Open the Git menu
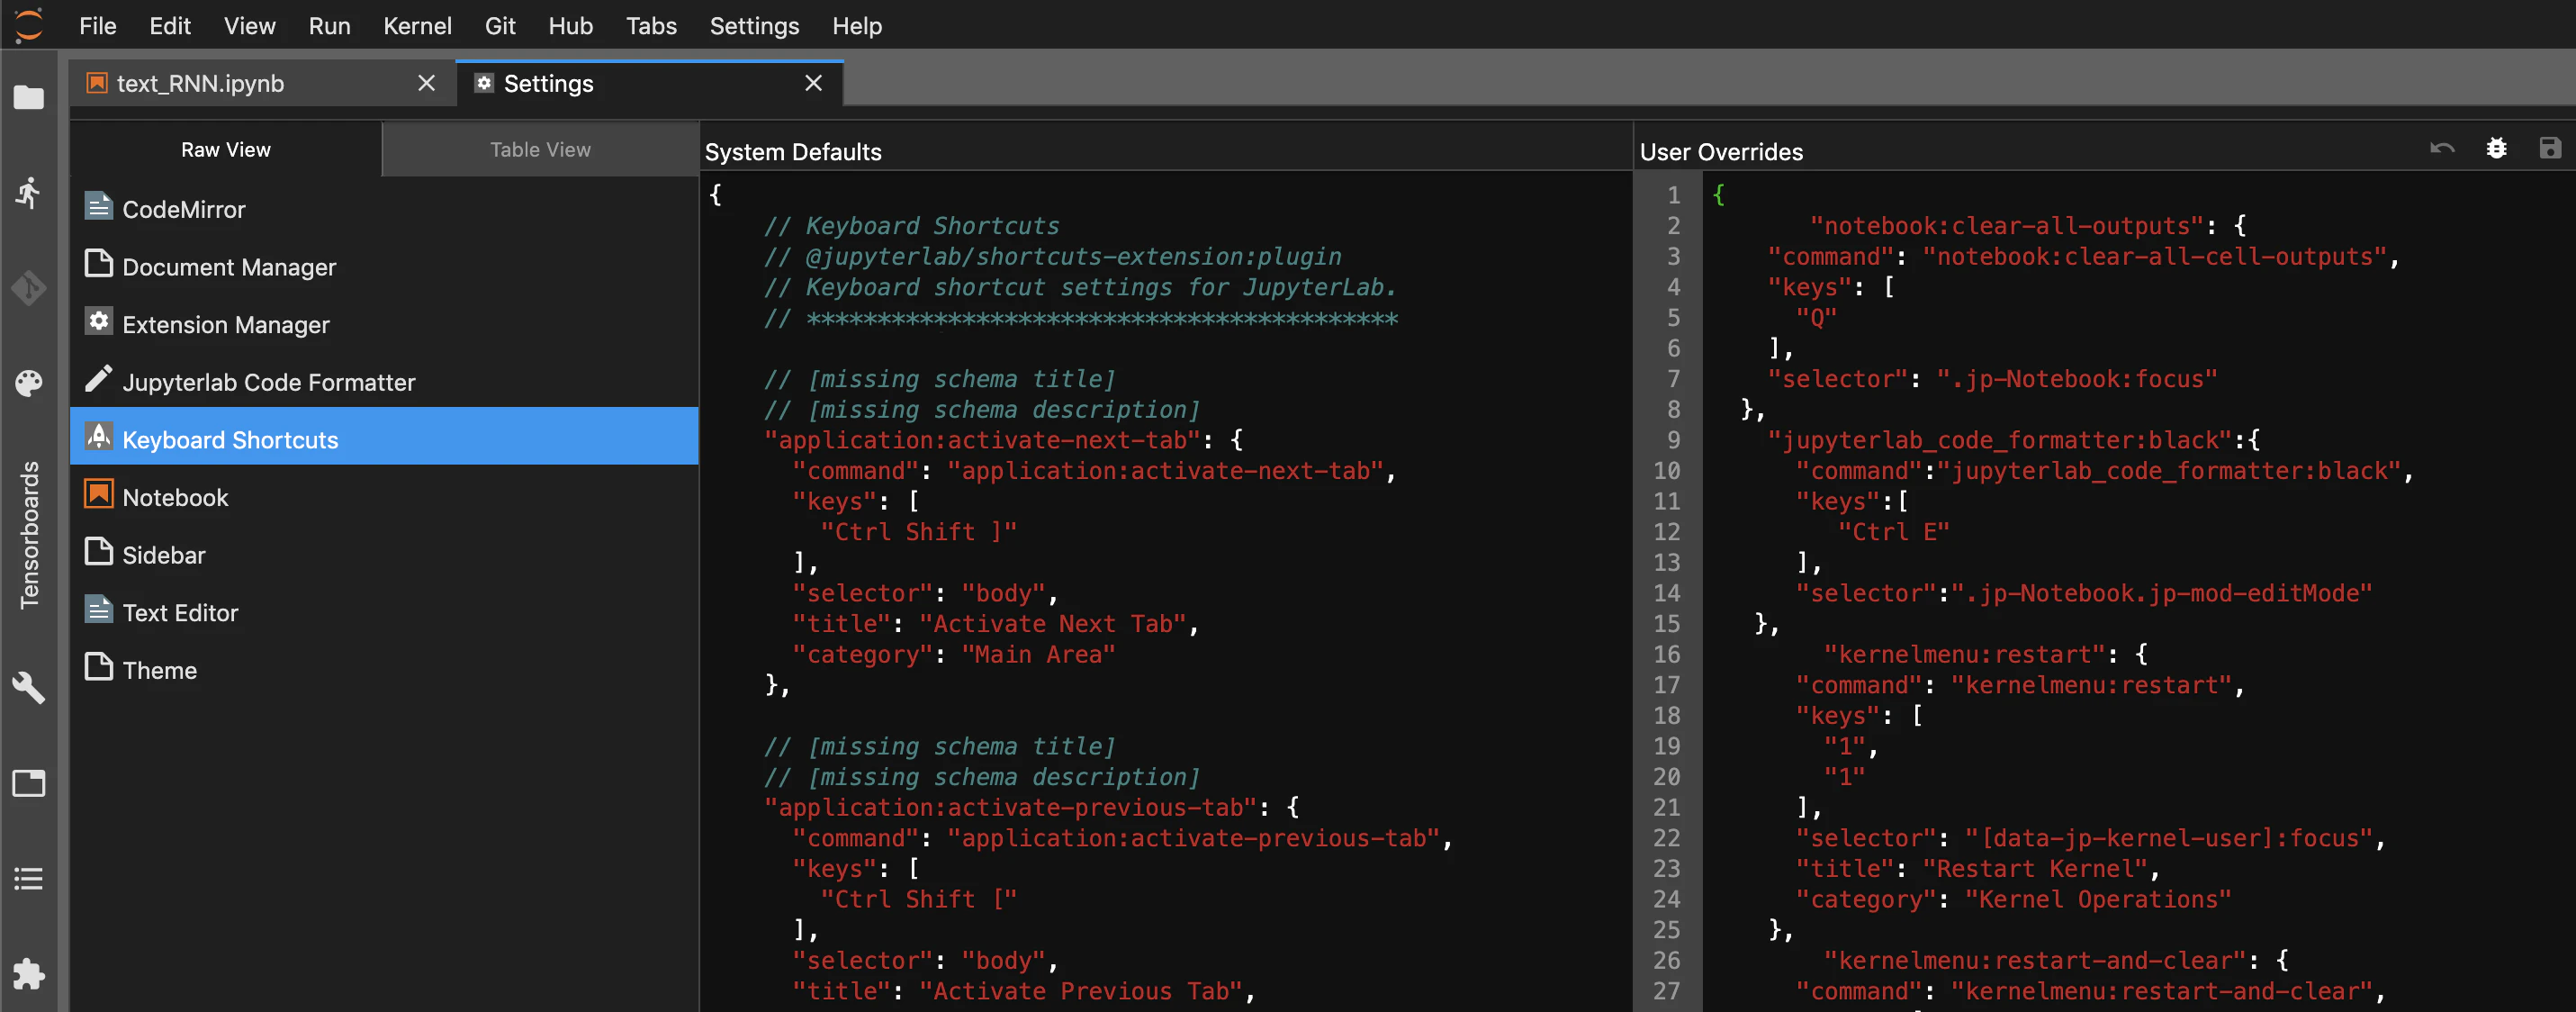The width and height of the screenshot is (2576, 1012). 500,26
